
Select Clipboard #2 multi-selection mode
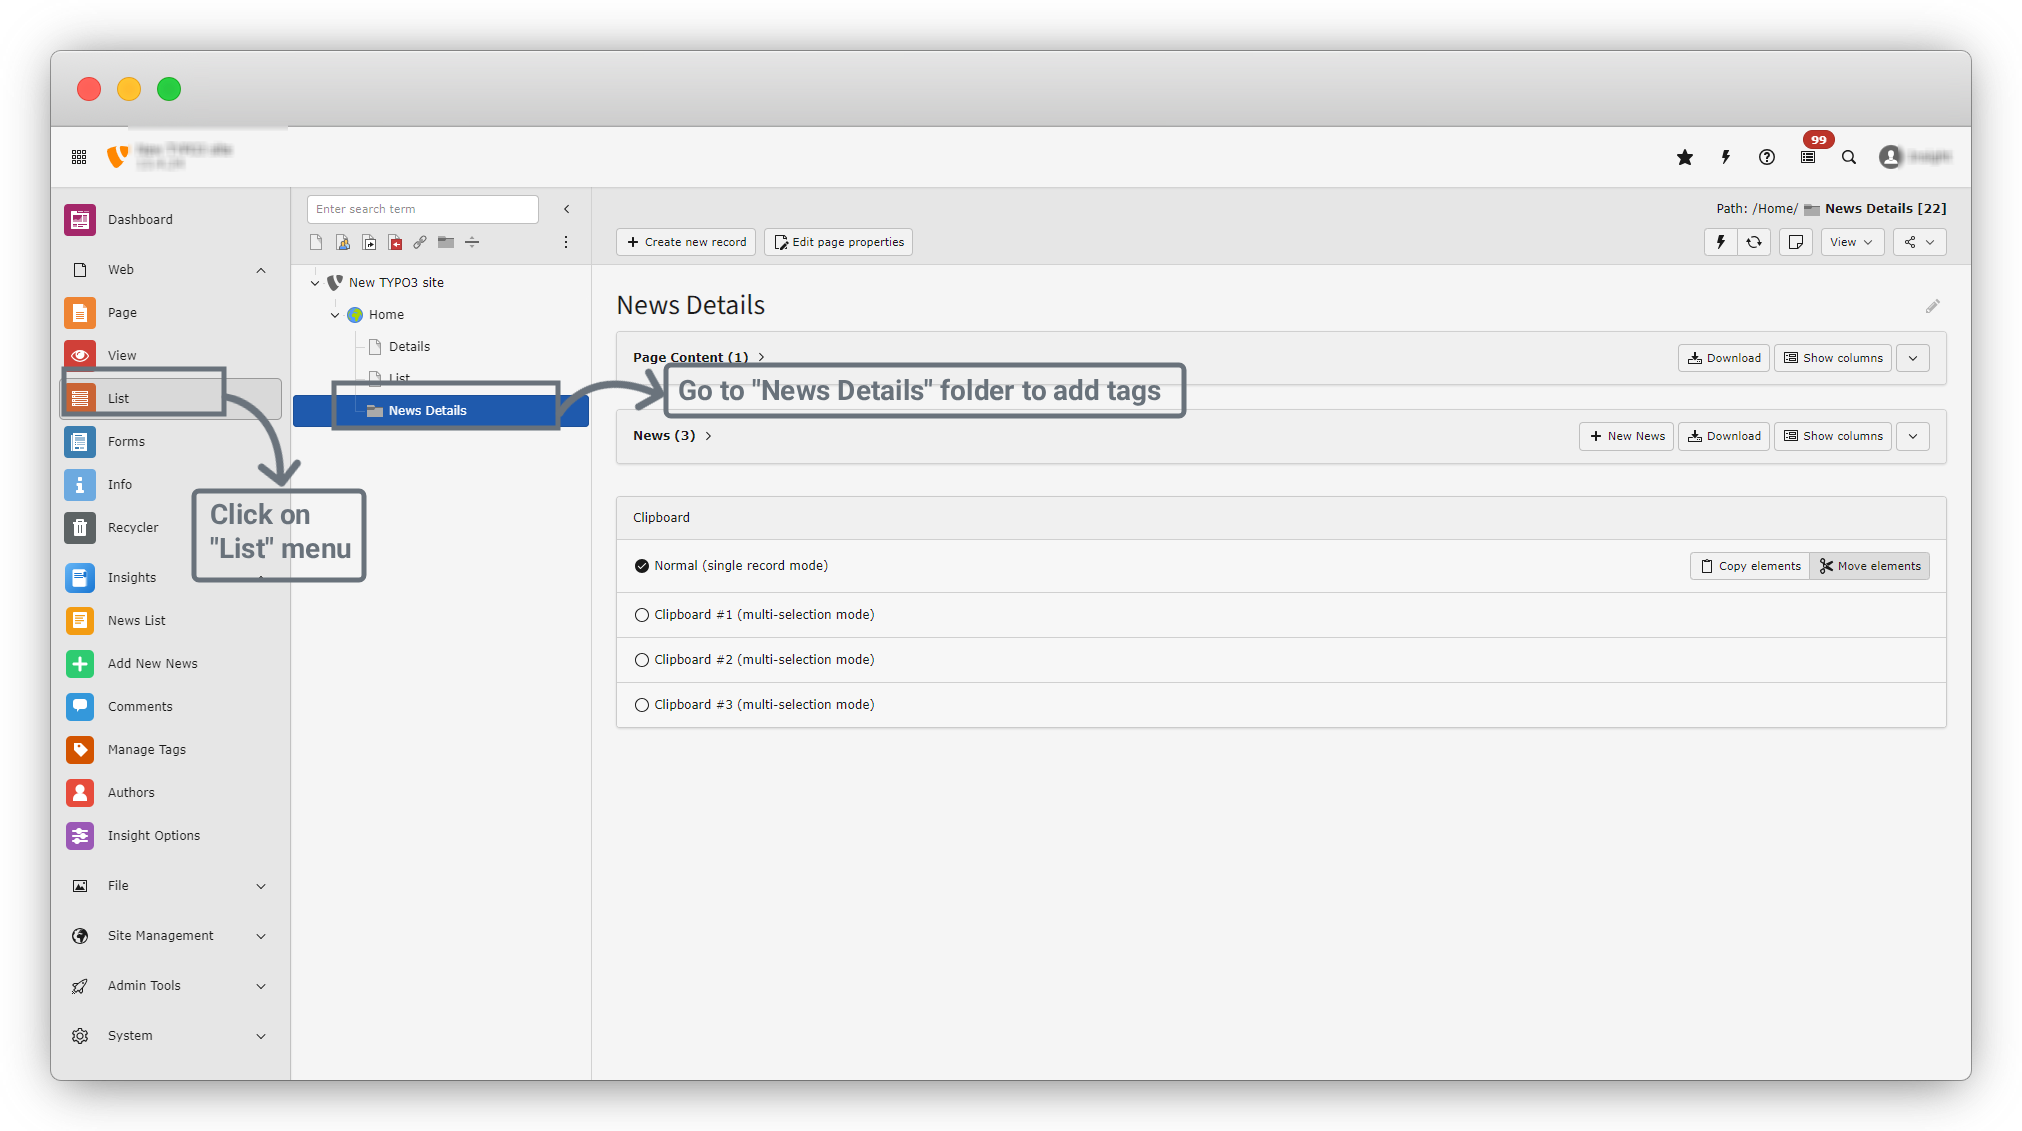tap(642, 660)
